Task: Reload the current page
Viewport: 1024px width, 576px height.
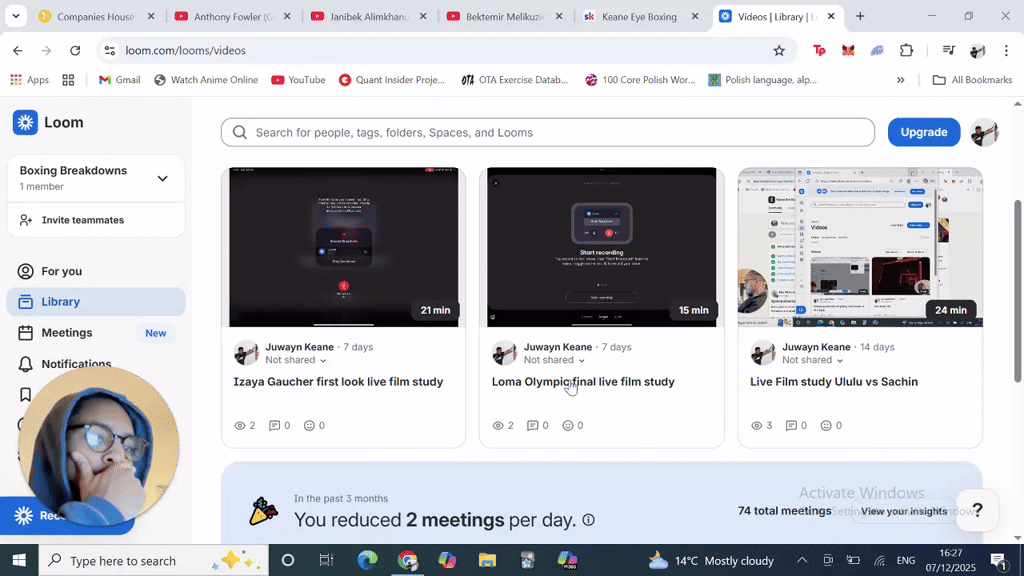Action: click(75, 50)
